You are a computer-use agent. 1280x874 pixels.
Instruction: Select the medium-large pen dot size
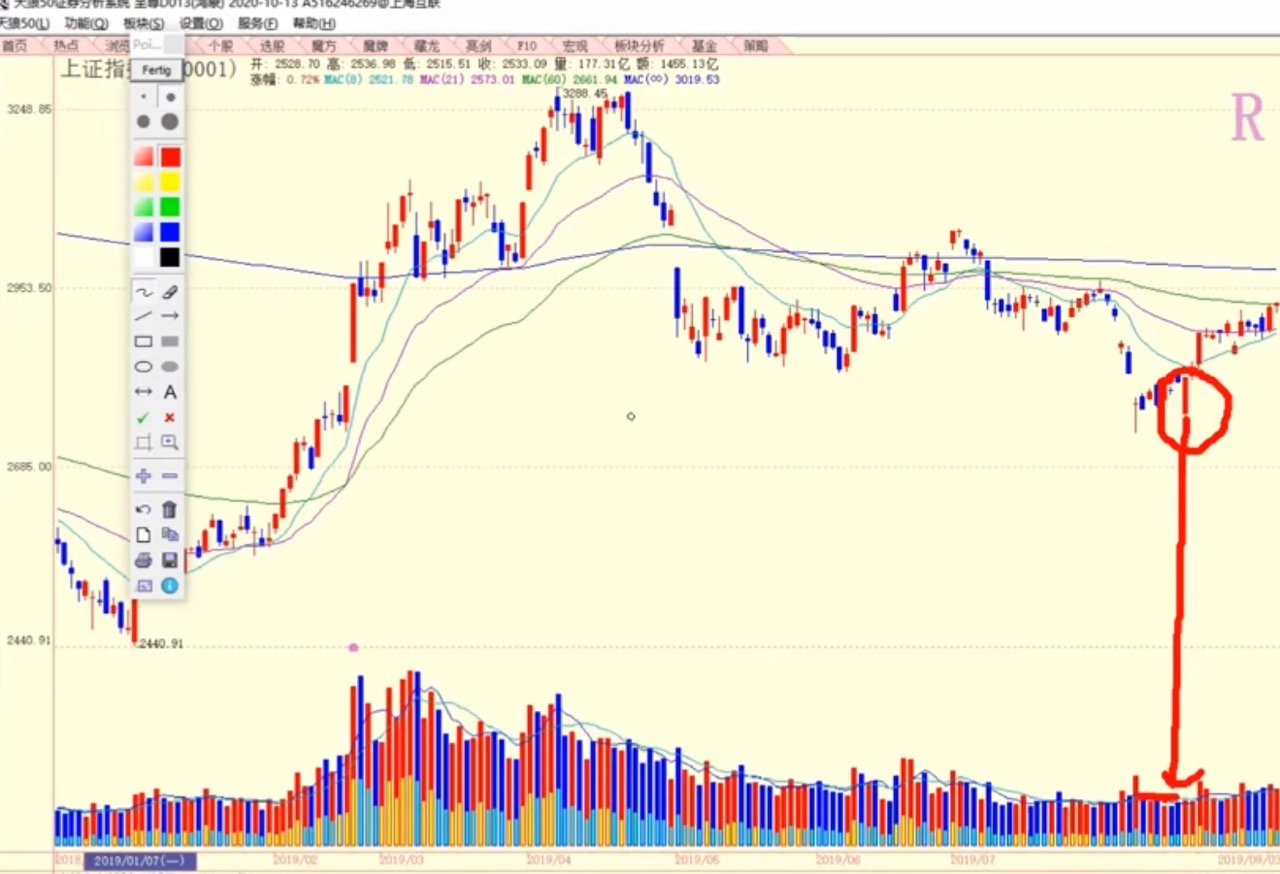144,121
